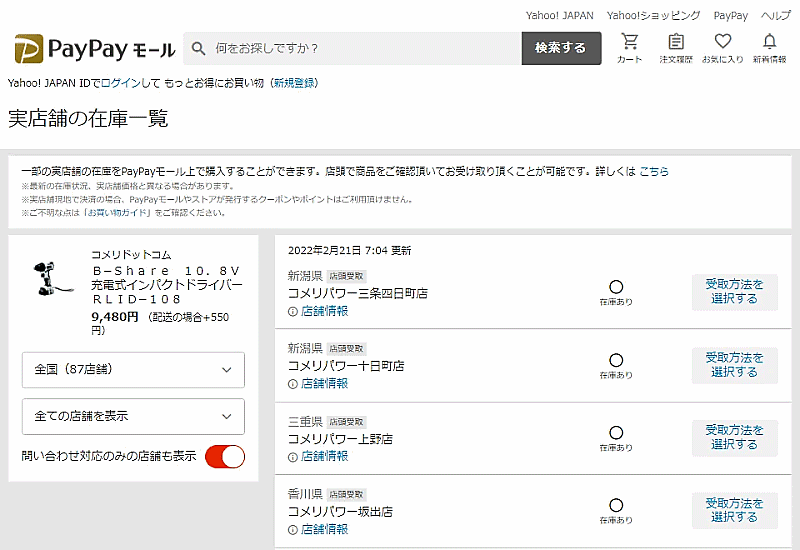The width and height of the screenshot is (800, 550).
Task: Focus the product search input field
Action: 360,48
